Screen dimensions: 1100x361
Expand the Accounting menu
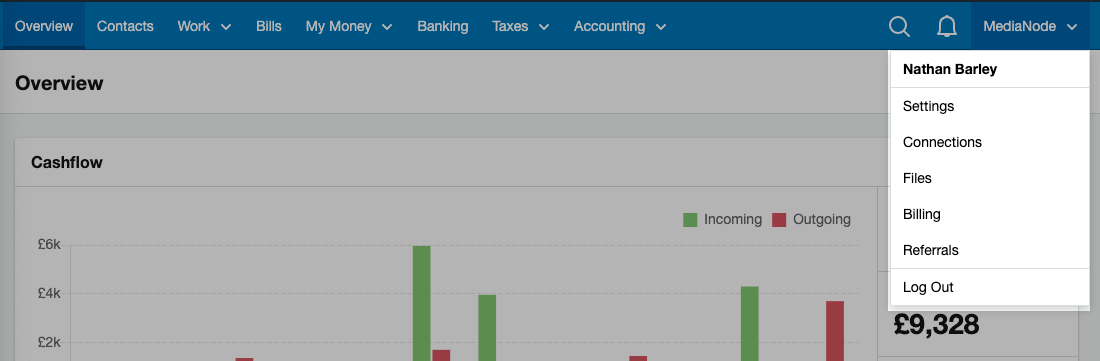(x=619, y=27)
